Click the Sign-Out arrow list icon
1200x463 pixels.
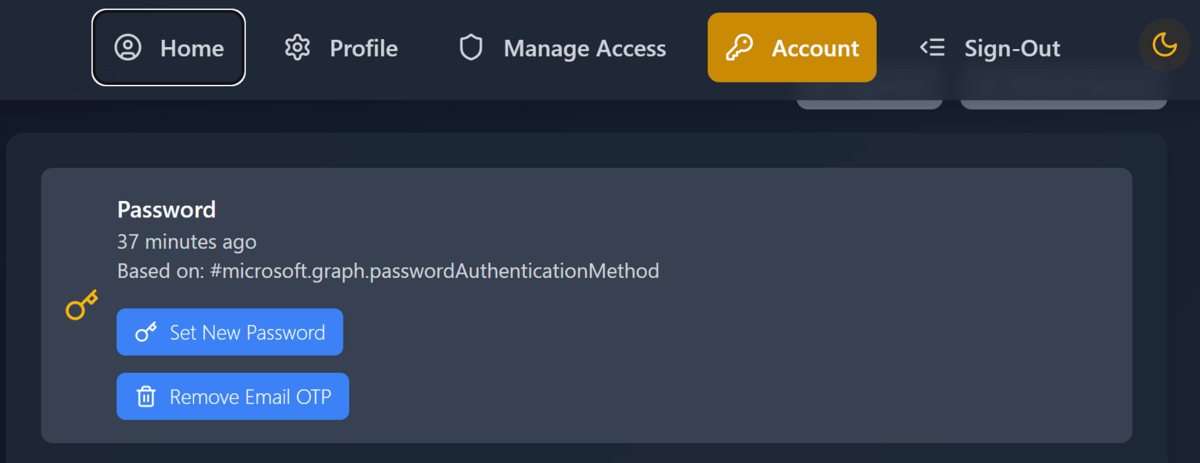pyautogui.click(x=932, y=48)
